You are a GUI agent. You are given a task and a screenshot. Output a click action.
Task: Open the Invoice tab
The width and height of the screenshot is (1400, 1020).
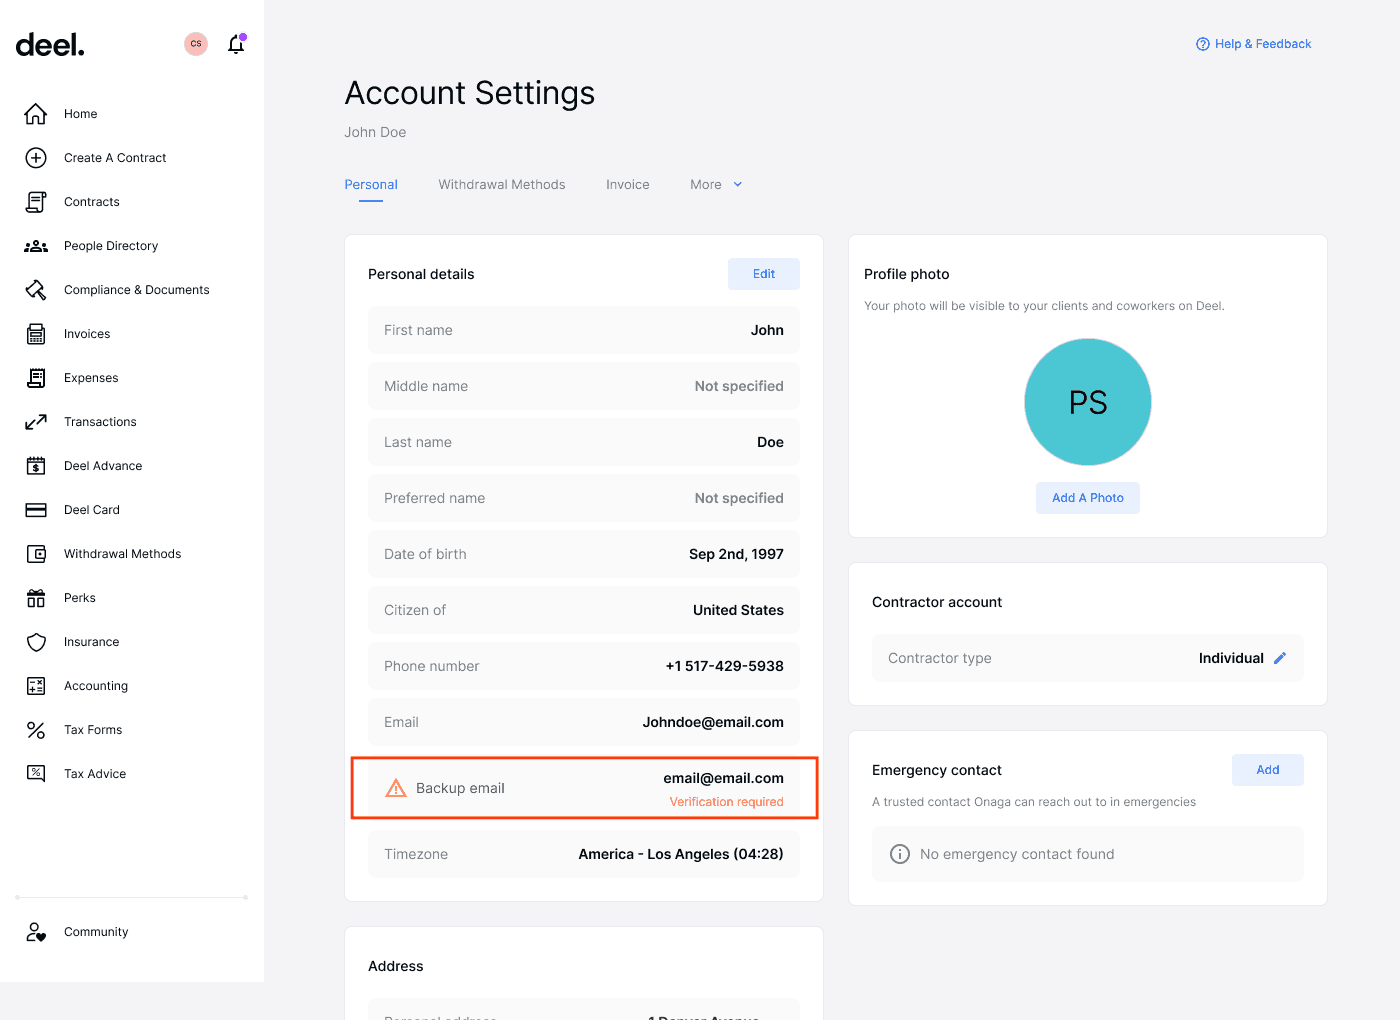point(627,184)
